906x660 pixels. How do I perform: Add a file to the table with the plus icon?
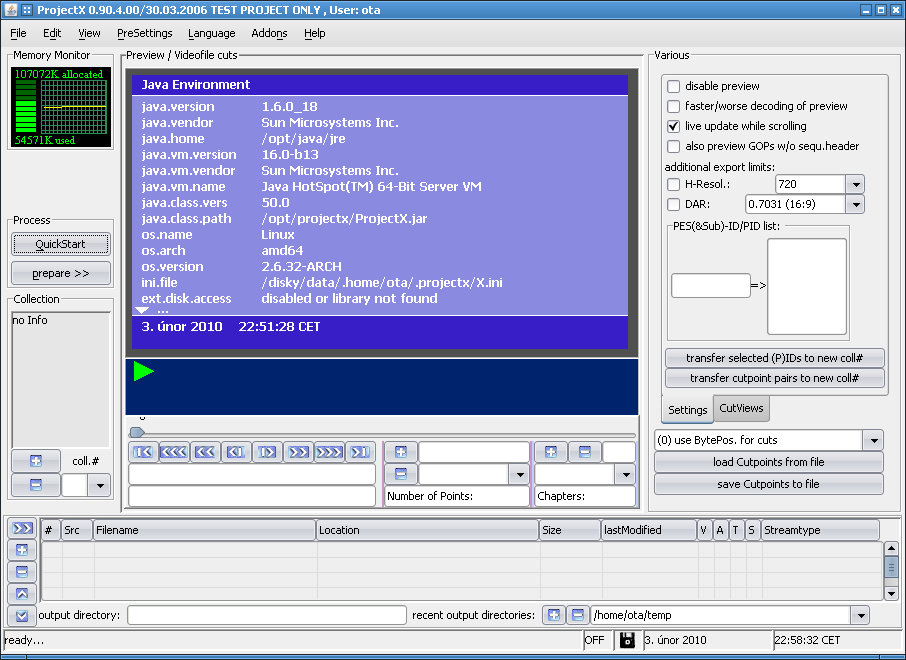pos(22,550)
